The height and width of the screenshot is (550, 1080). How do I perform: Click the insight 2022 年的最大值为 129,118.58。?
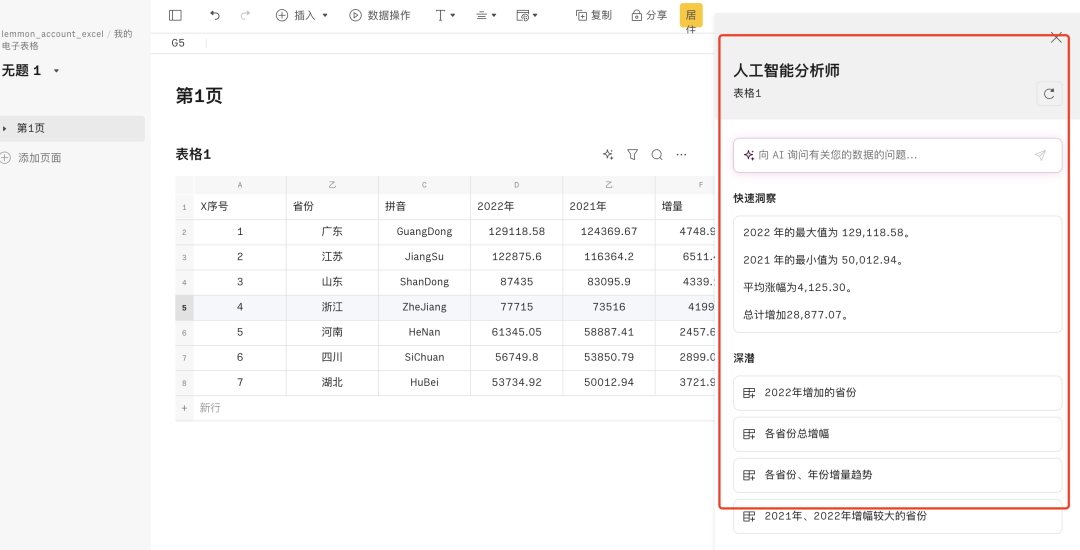click(x=827, y=233)
